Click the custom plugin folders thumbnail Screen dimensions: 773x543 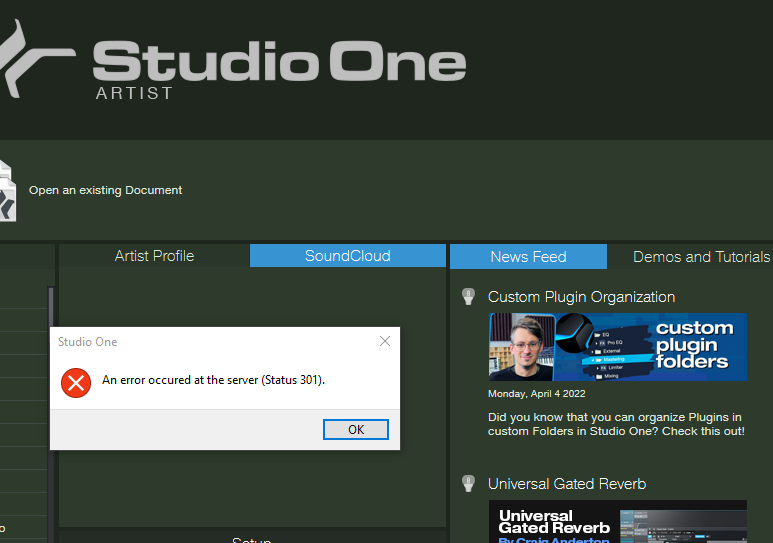[618, 347]
